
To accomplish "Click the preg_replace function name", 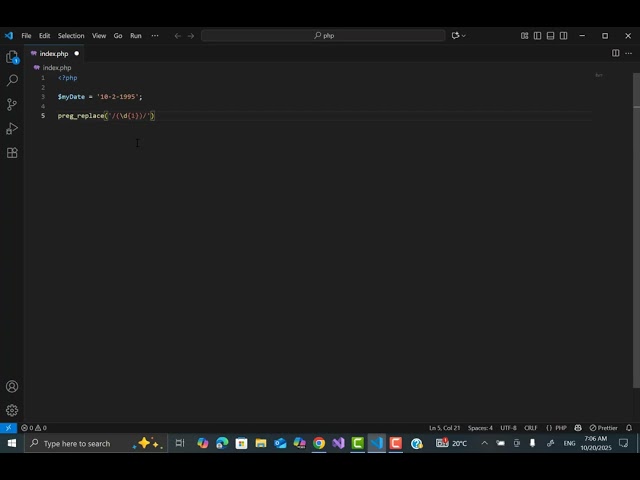I will (x=81, y=116).
